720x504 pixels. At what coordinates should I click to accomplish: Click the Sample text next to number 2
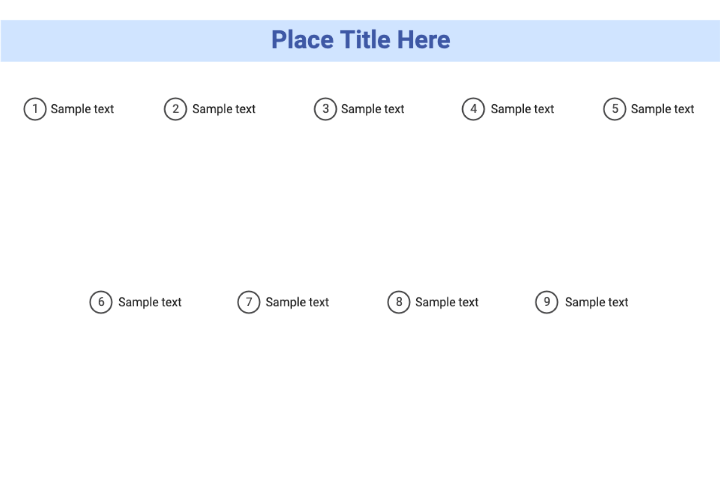(x=224, y=109)
